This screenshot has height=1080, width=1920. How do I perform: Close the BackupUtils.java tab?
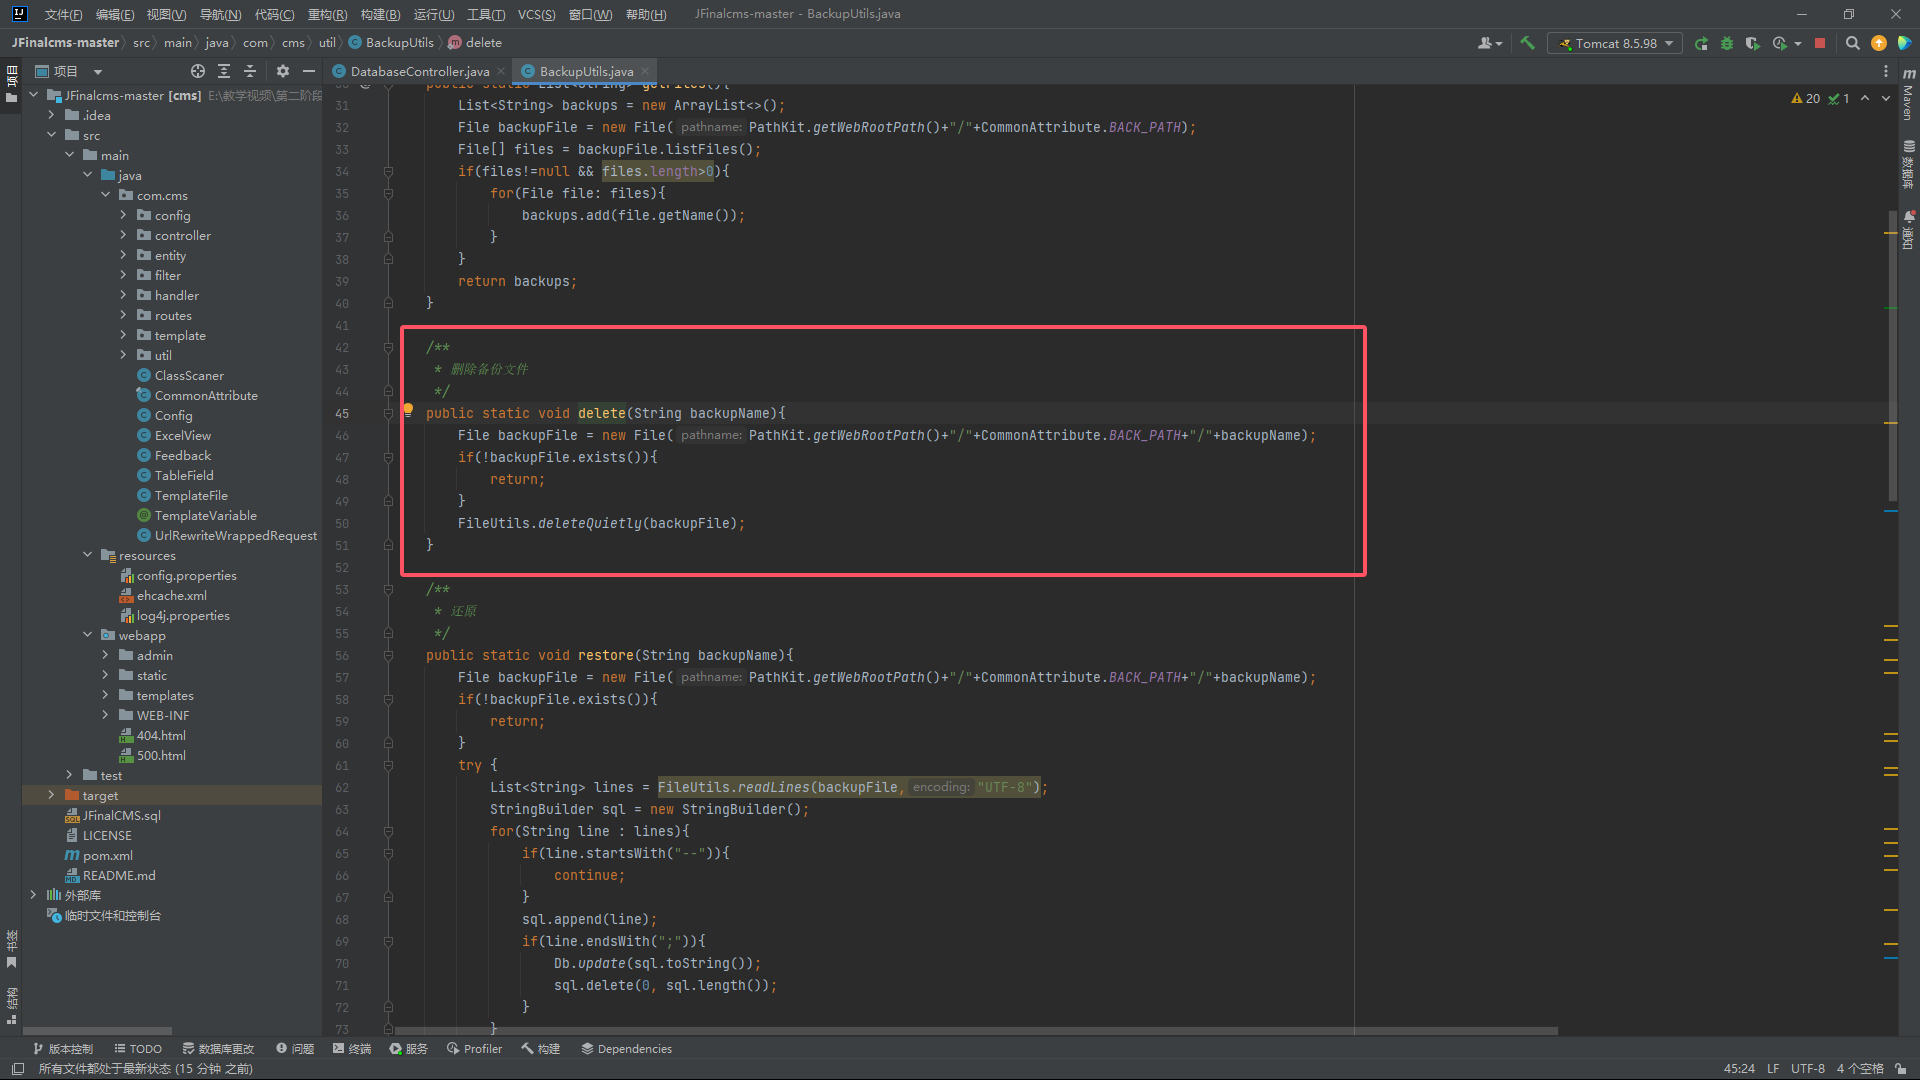point(645,71)
